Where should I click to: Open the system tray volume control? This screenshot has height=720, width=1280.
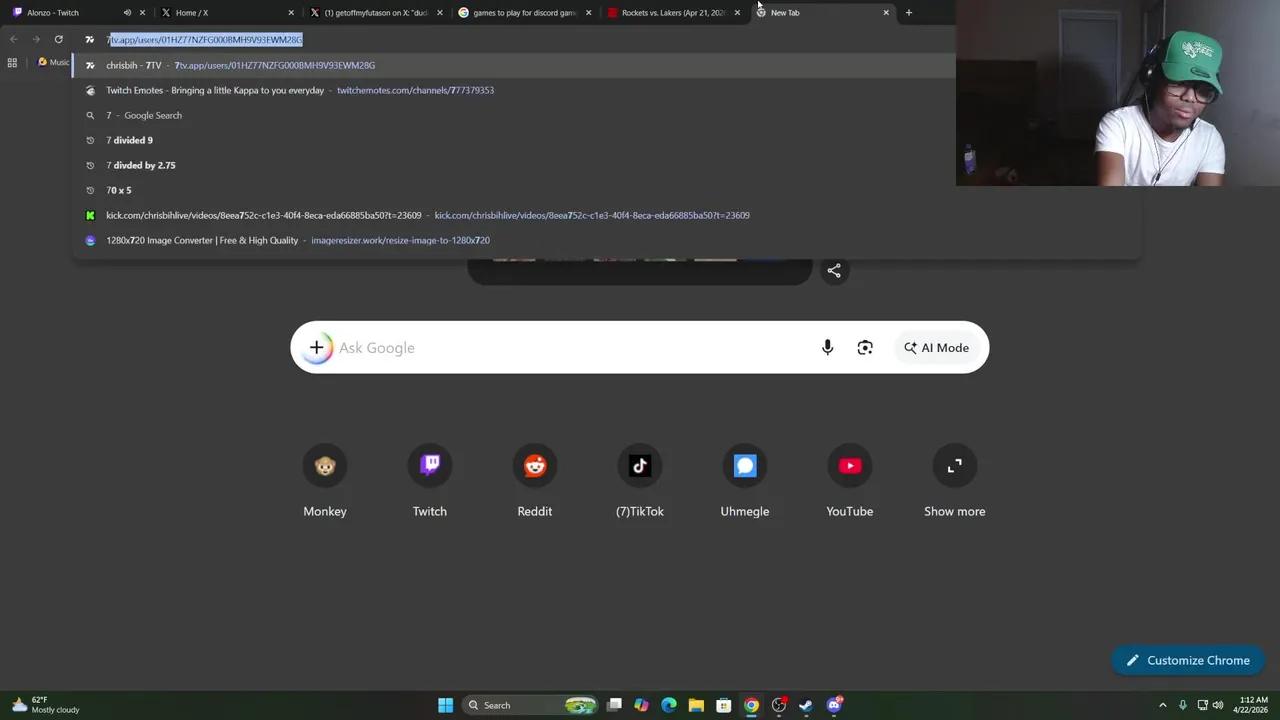pyautogui.click(x=1218, y=705)
